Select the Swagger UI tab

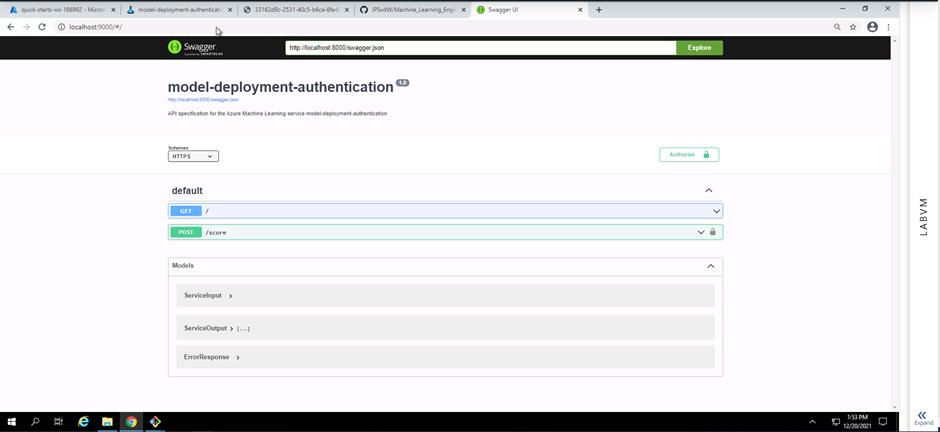529,10
